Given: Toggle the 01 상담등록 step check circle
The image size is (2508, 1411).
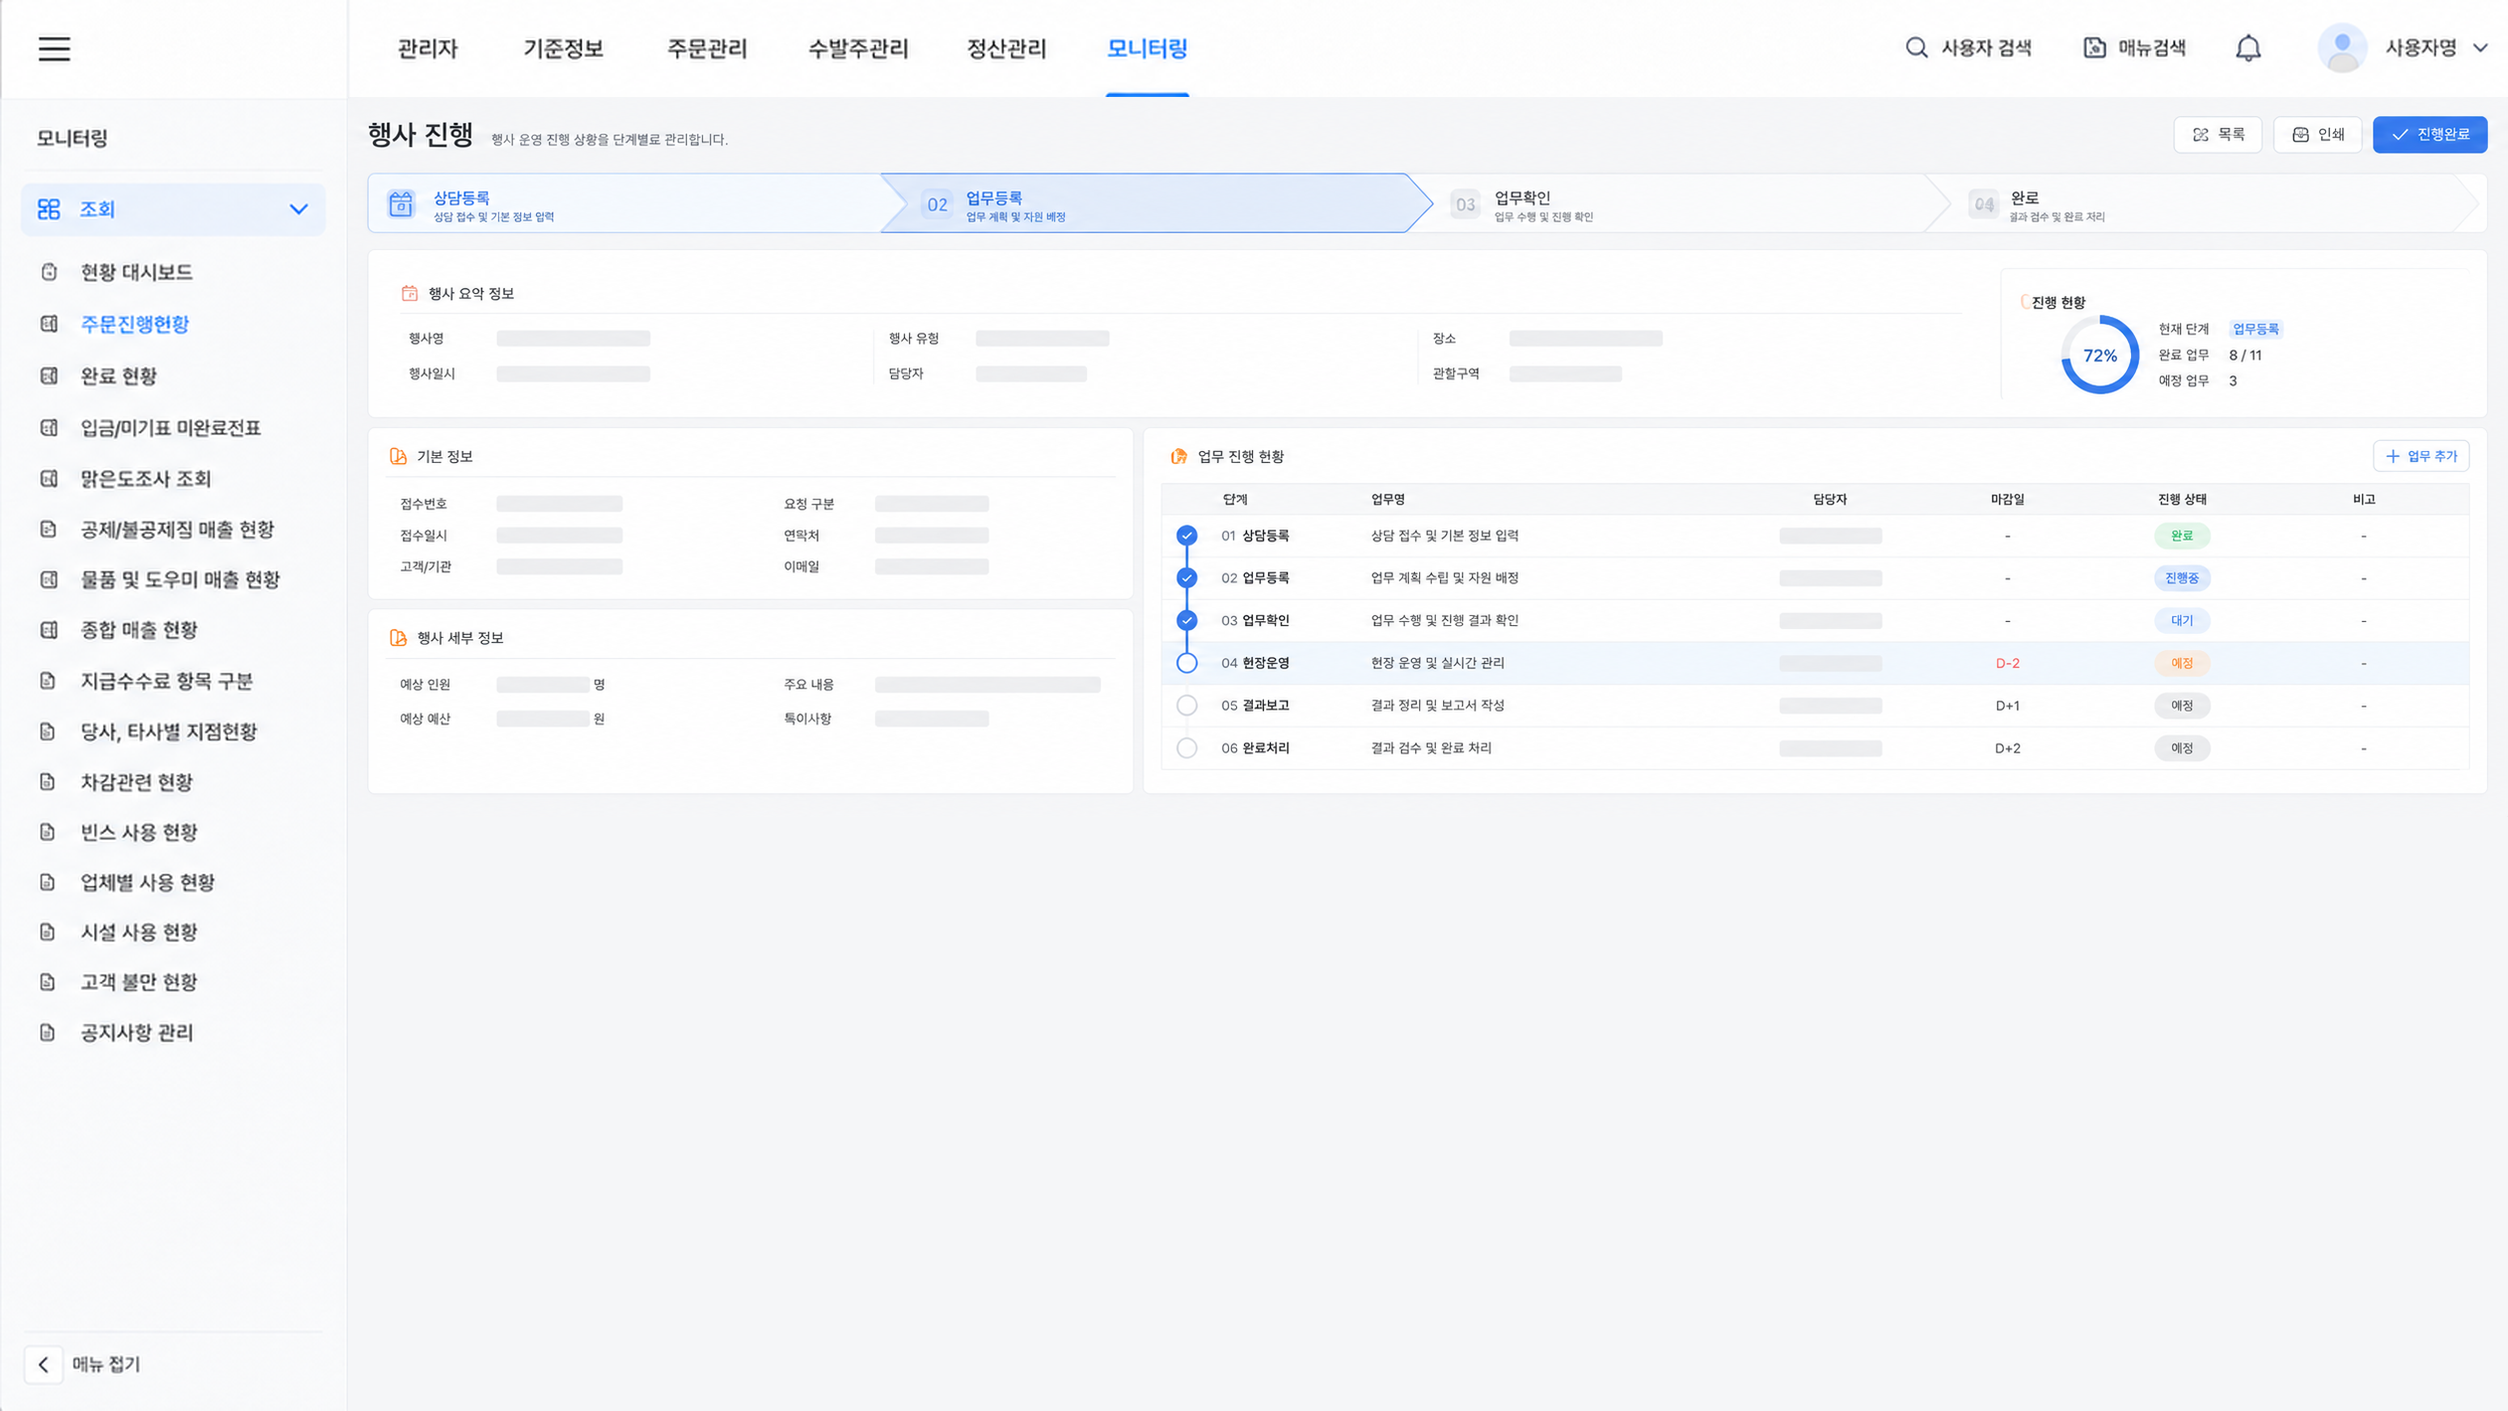Looking at the screenshot, I should click(1186, 536).
